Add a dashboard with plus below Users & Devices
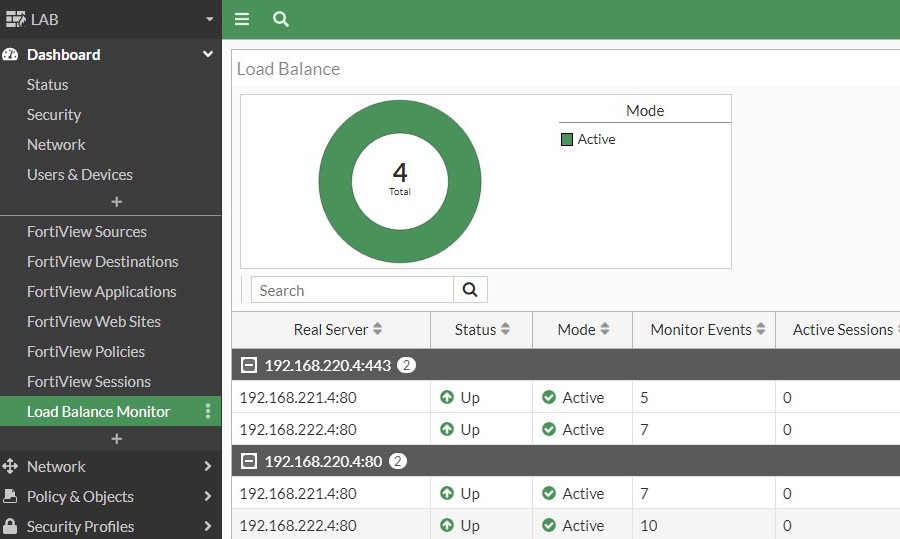The width and height of the screenshot is (900, 539). point(117,201)
